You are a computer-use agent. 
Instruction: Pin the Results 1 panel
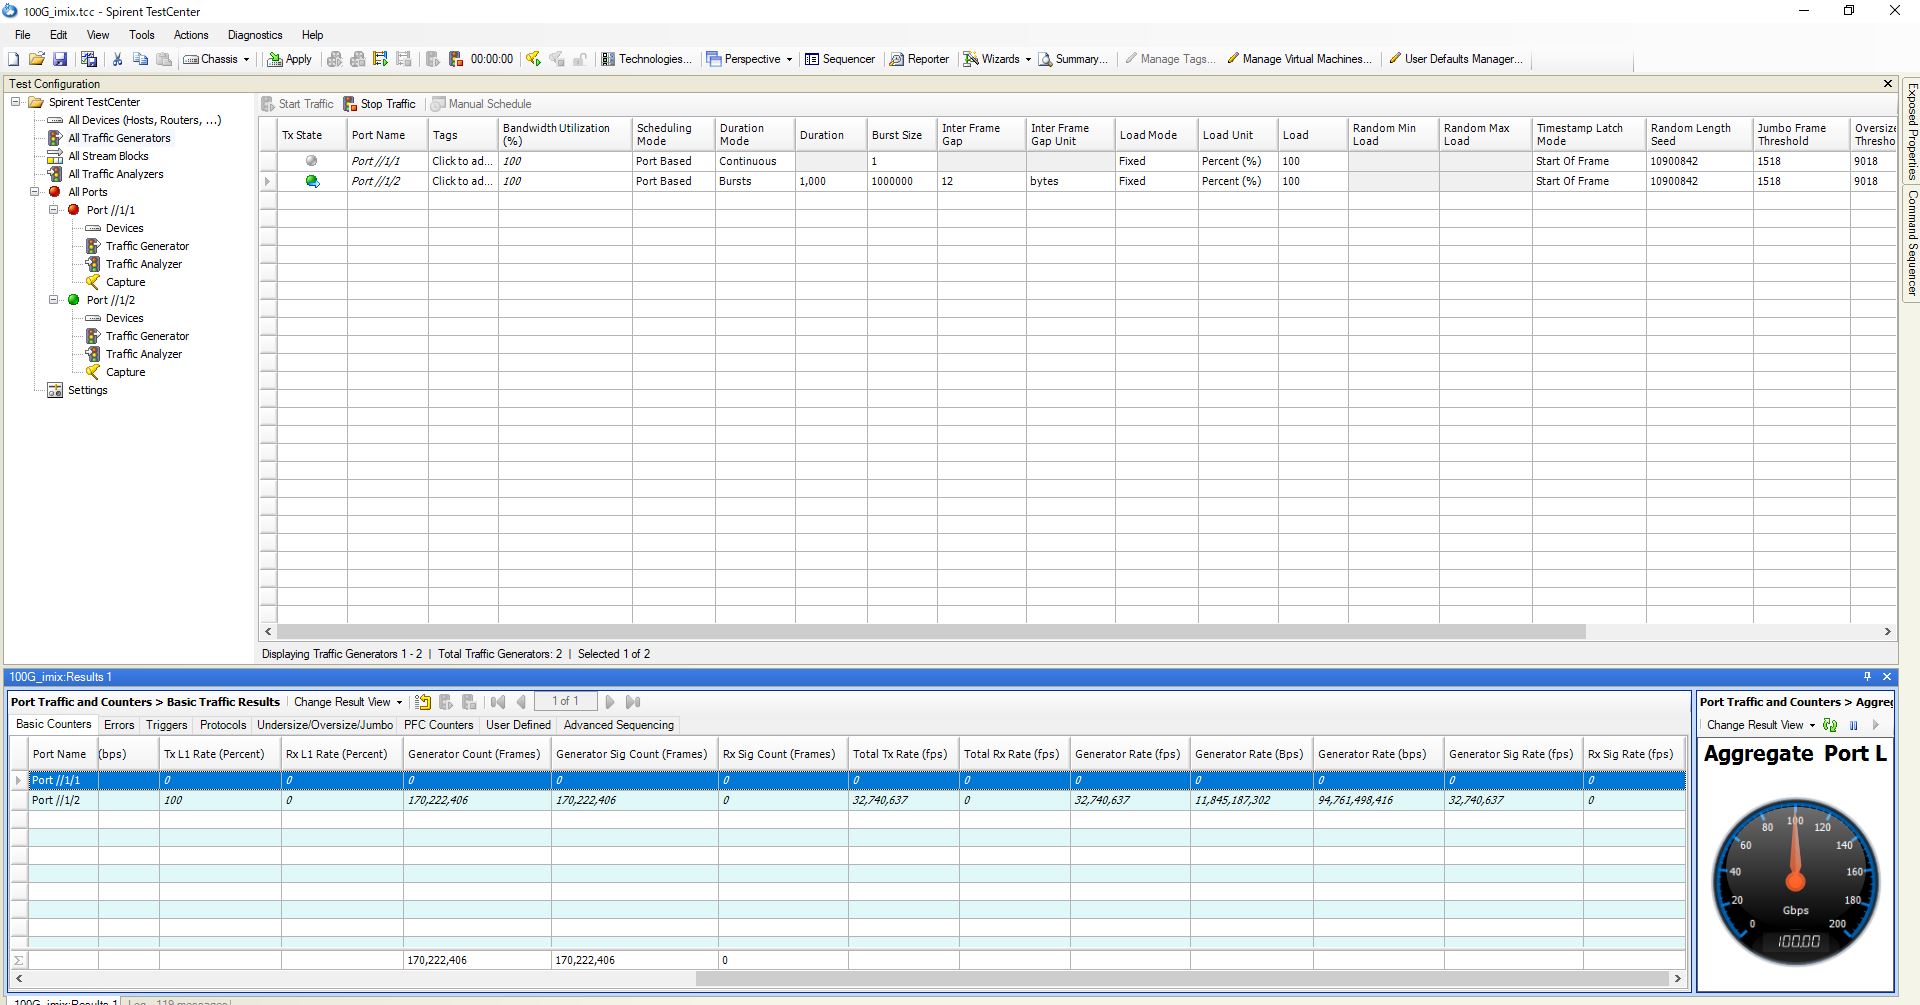click(x=1866, y=677)
